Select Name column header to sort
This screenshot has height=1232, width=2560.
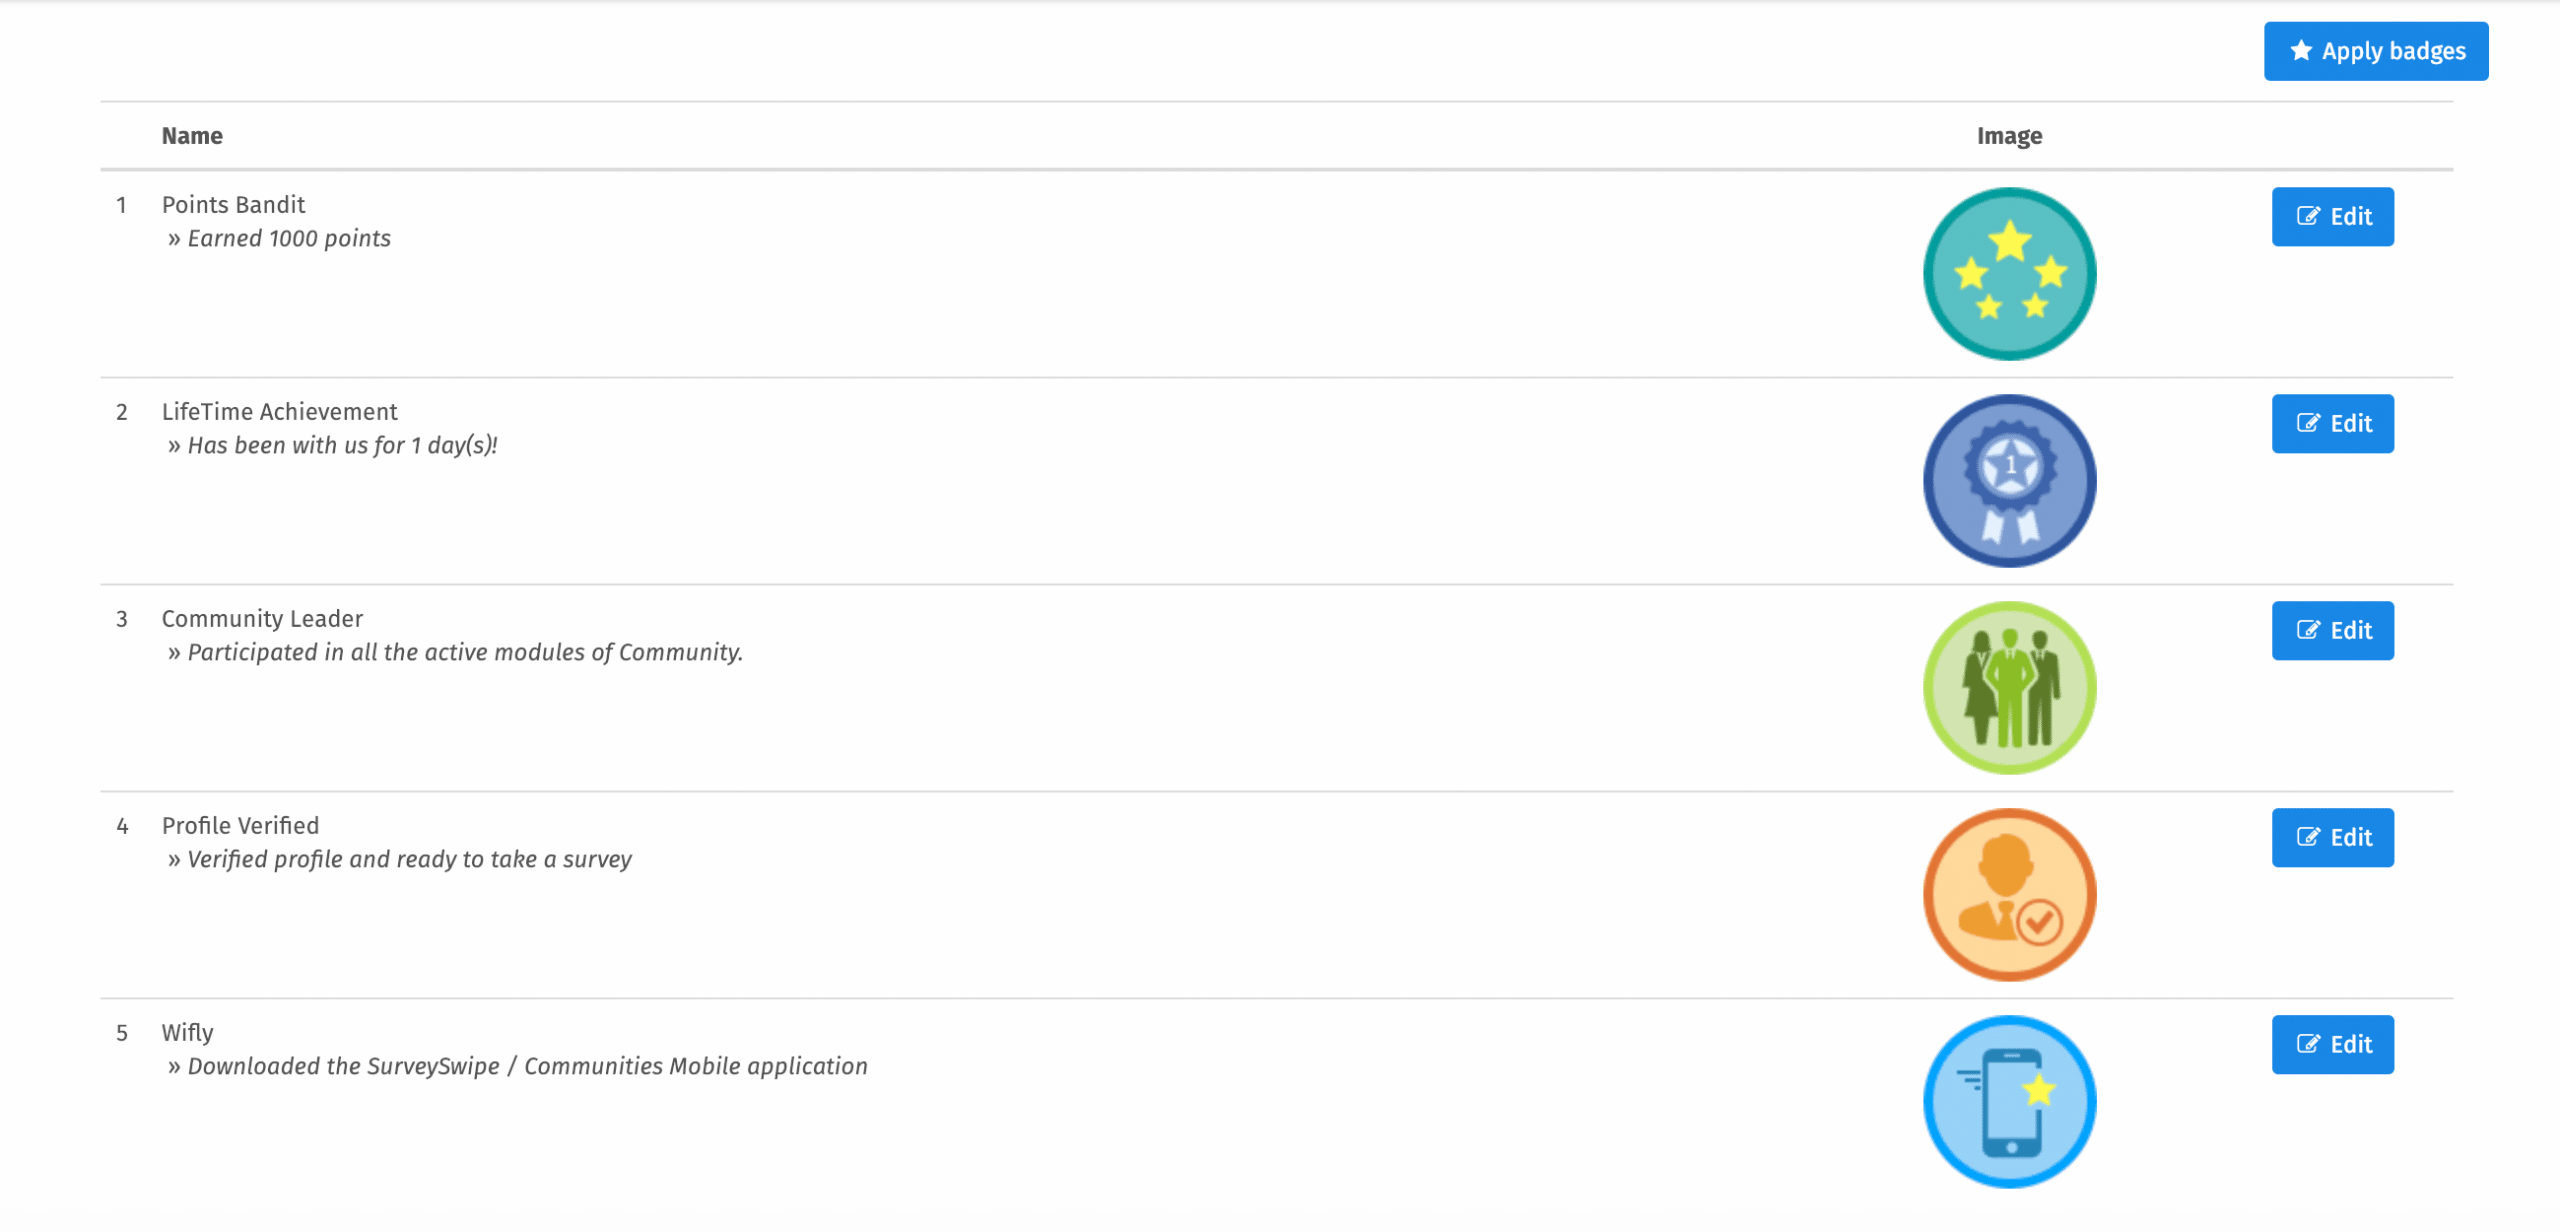[x=191, y=135]
